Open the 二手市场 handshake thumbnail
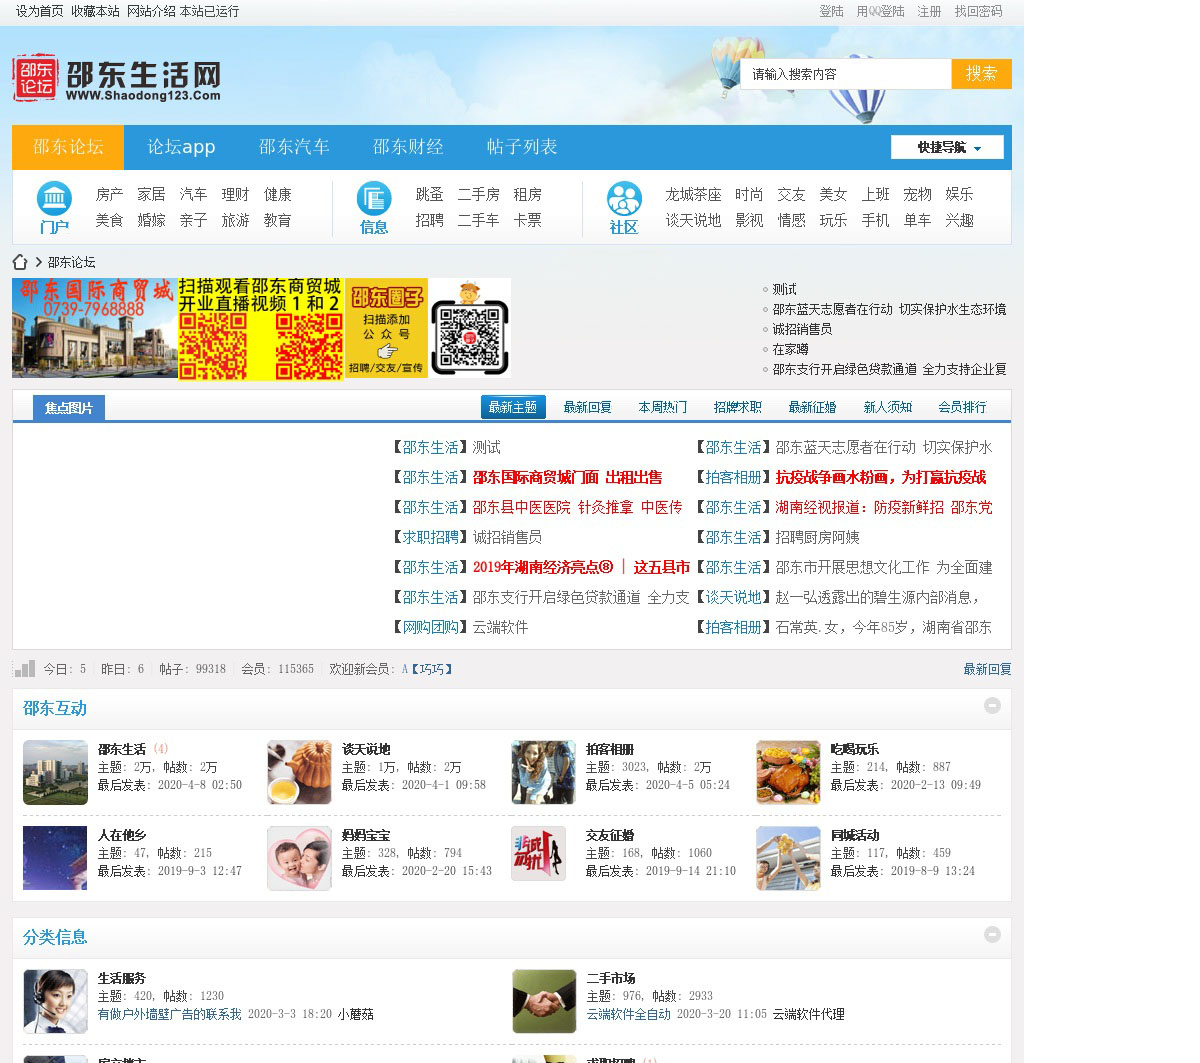Image resolution: width=1200 pixels, height=1063 pixels. pos(543,1001)
